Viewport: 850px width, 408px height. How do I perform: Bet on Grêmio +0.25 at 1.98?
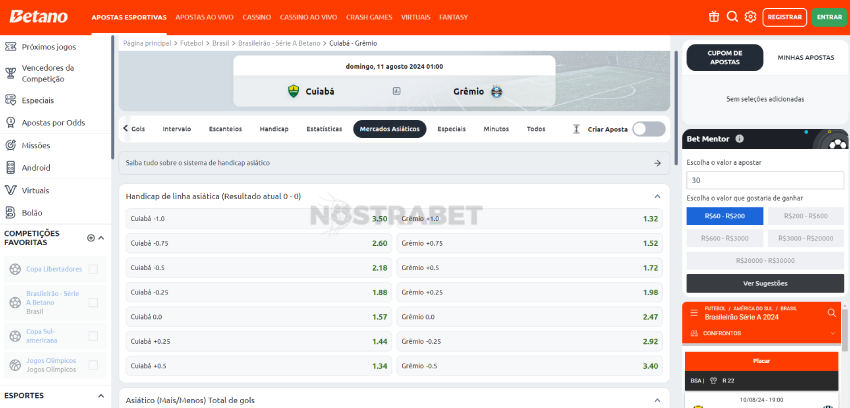(530, 292)
